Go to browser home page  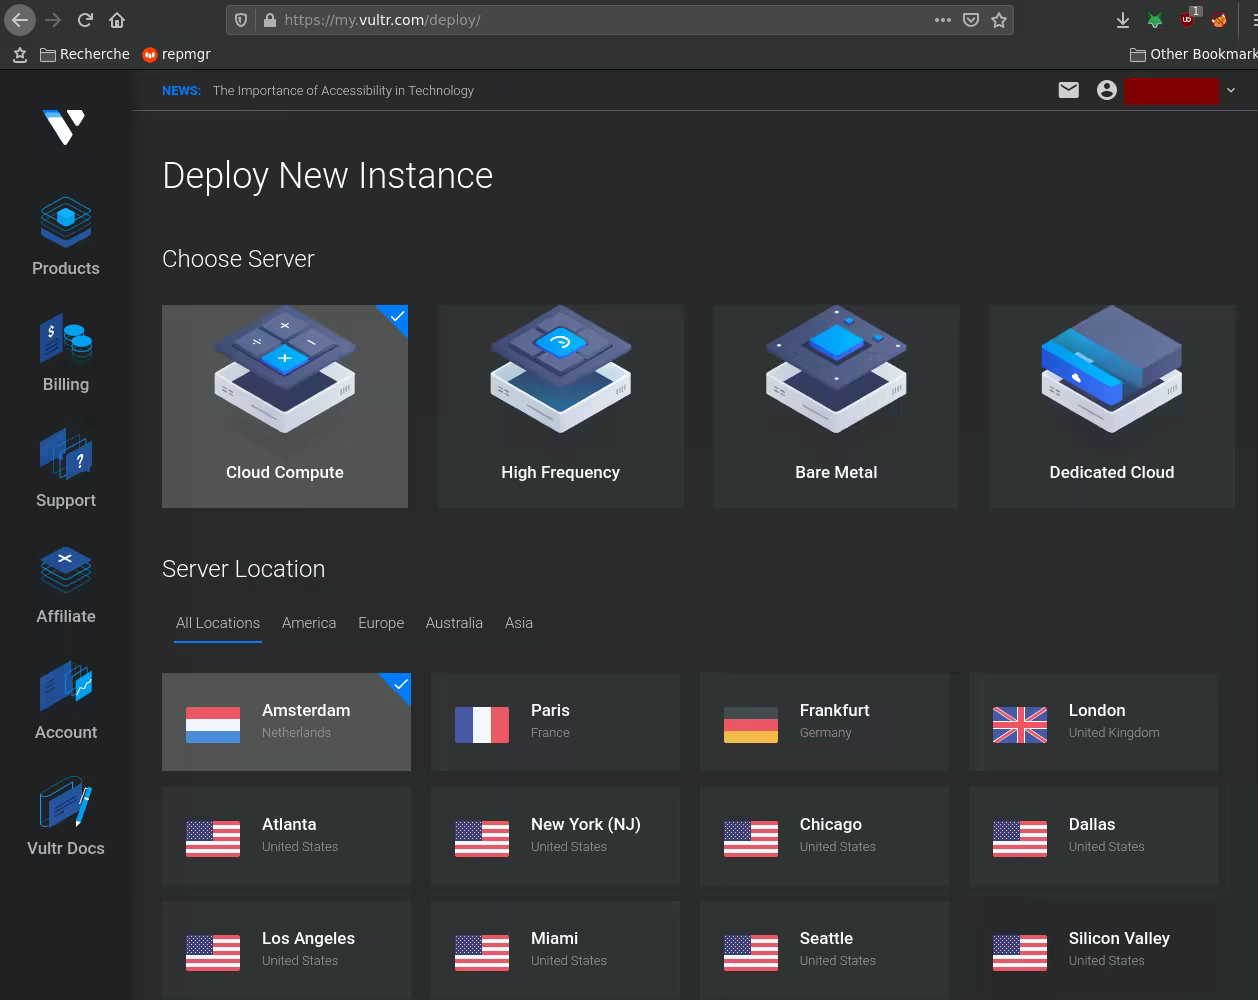[117, 20]
